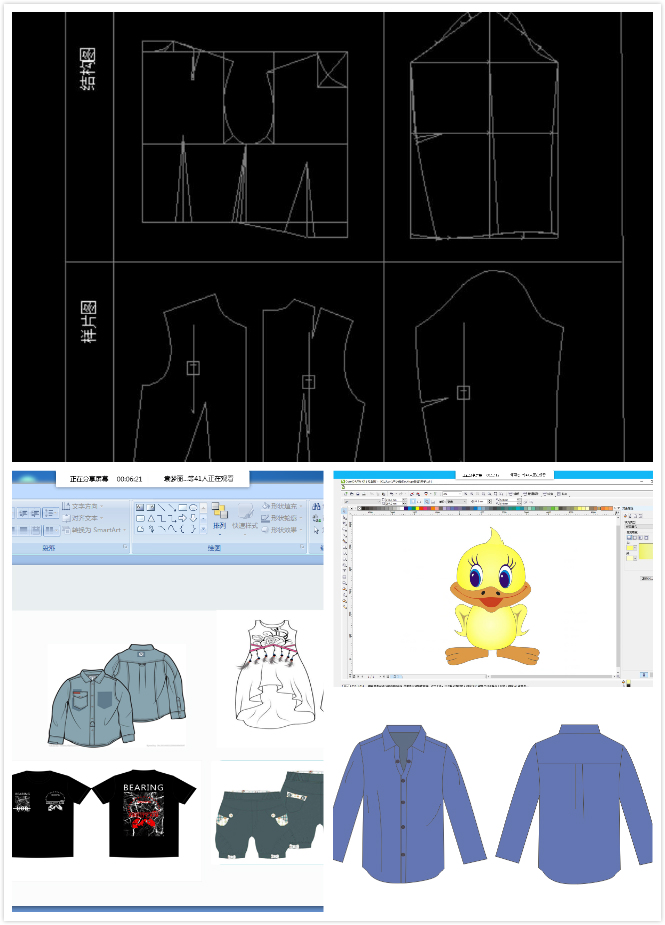
Task: Select the black BEARING T-shirt image
Action: pyautogui.click(x=143, y=814)
